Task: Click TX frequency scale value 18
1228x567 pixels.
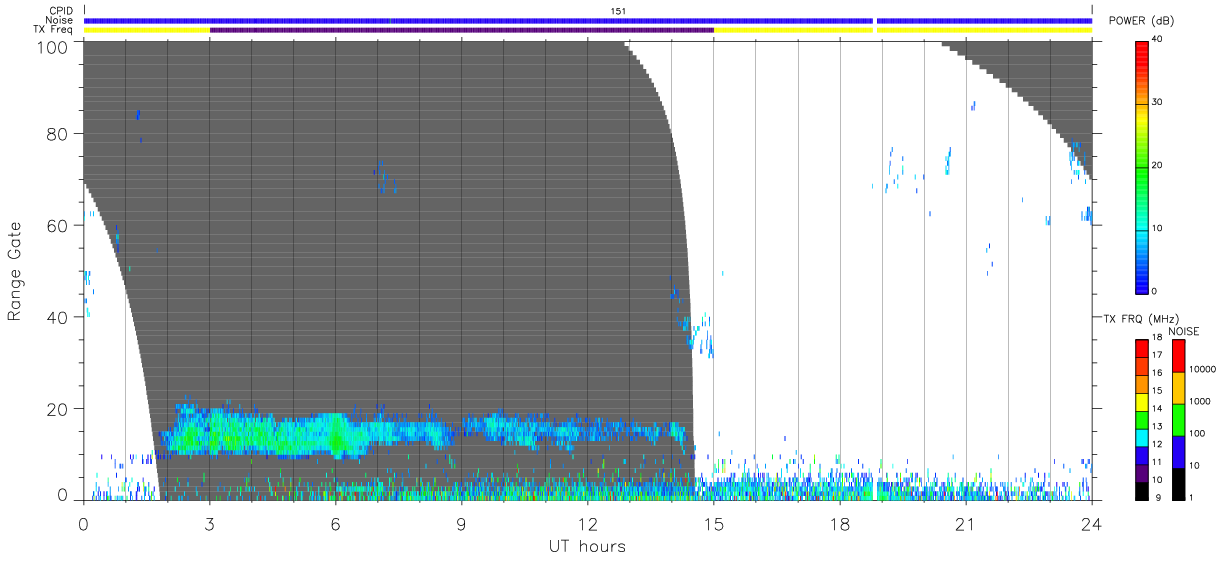Action: coord(1157,339)
